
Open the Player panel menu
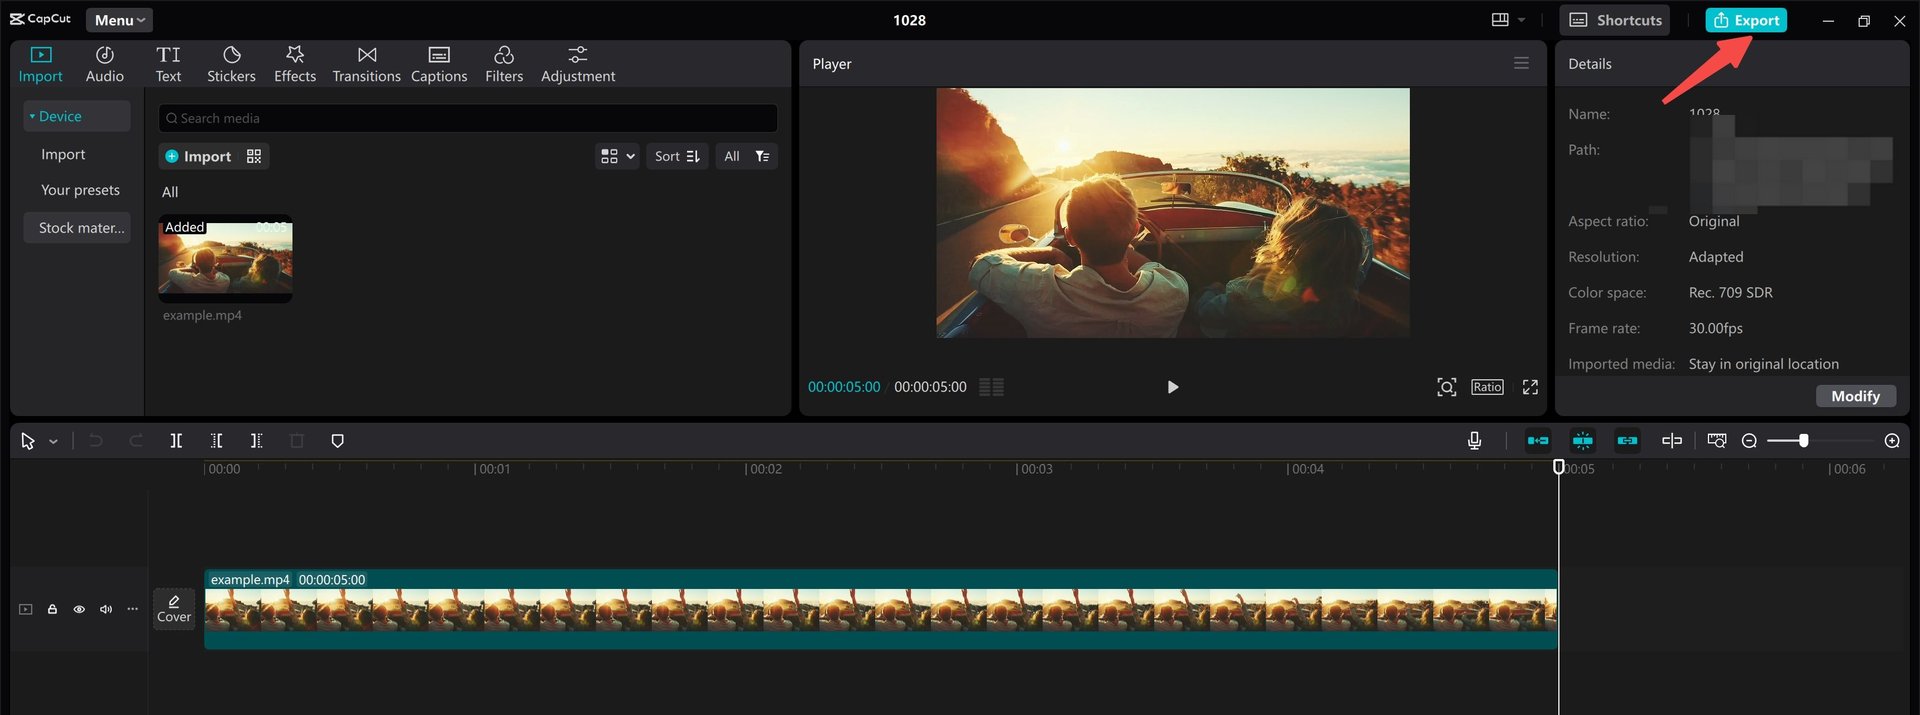[1521, 63]
